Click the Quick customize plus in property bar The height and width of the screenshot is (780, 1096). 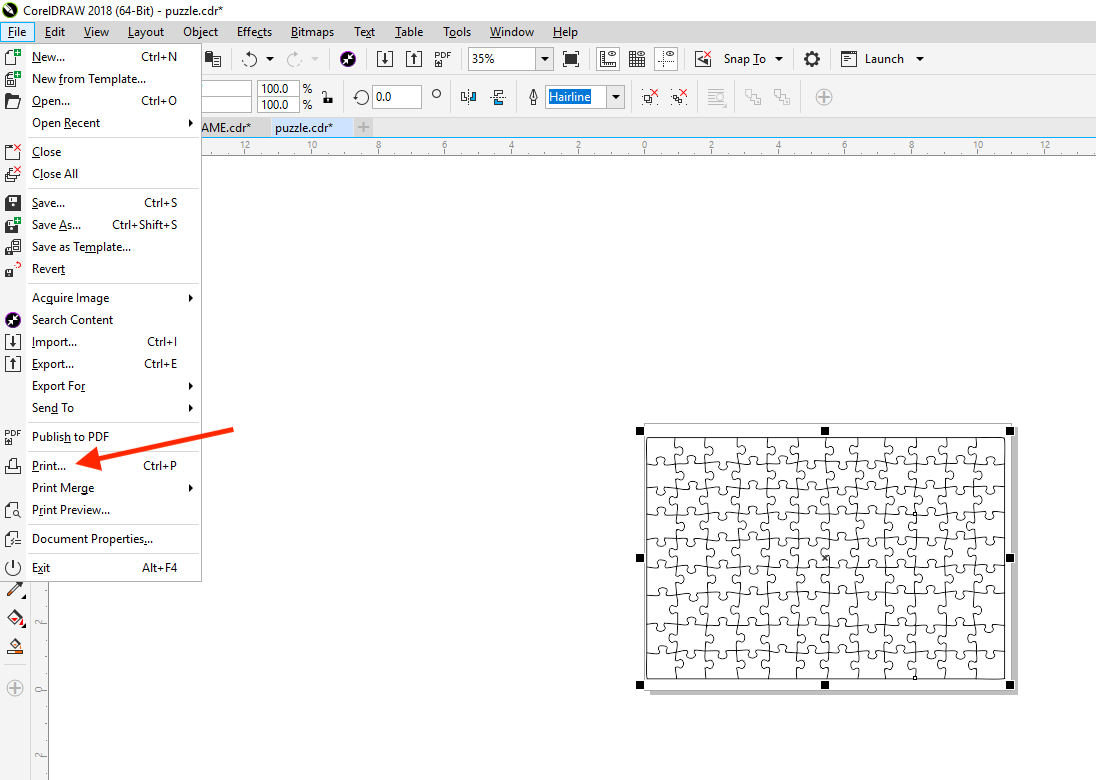point(824,97)
